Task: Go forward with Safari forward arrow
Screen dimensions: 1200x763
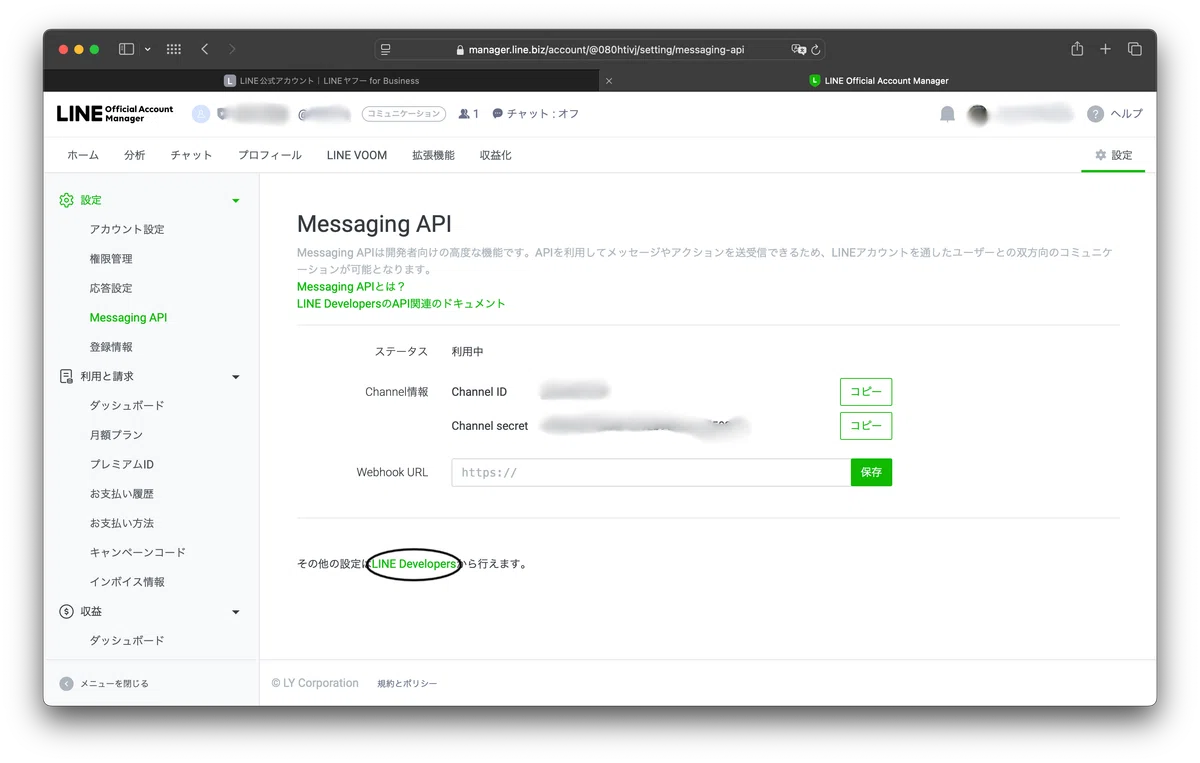Action: [x=232, y=49]
